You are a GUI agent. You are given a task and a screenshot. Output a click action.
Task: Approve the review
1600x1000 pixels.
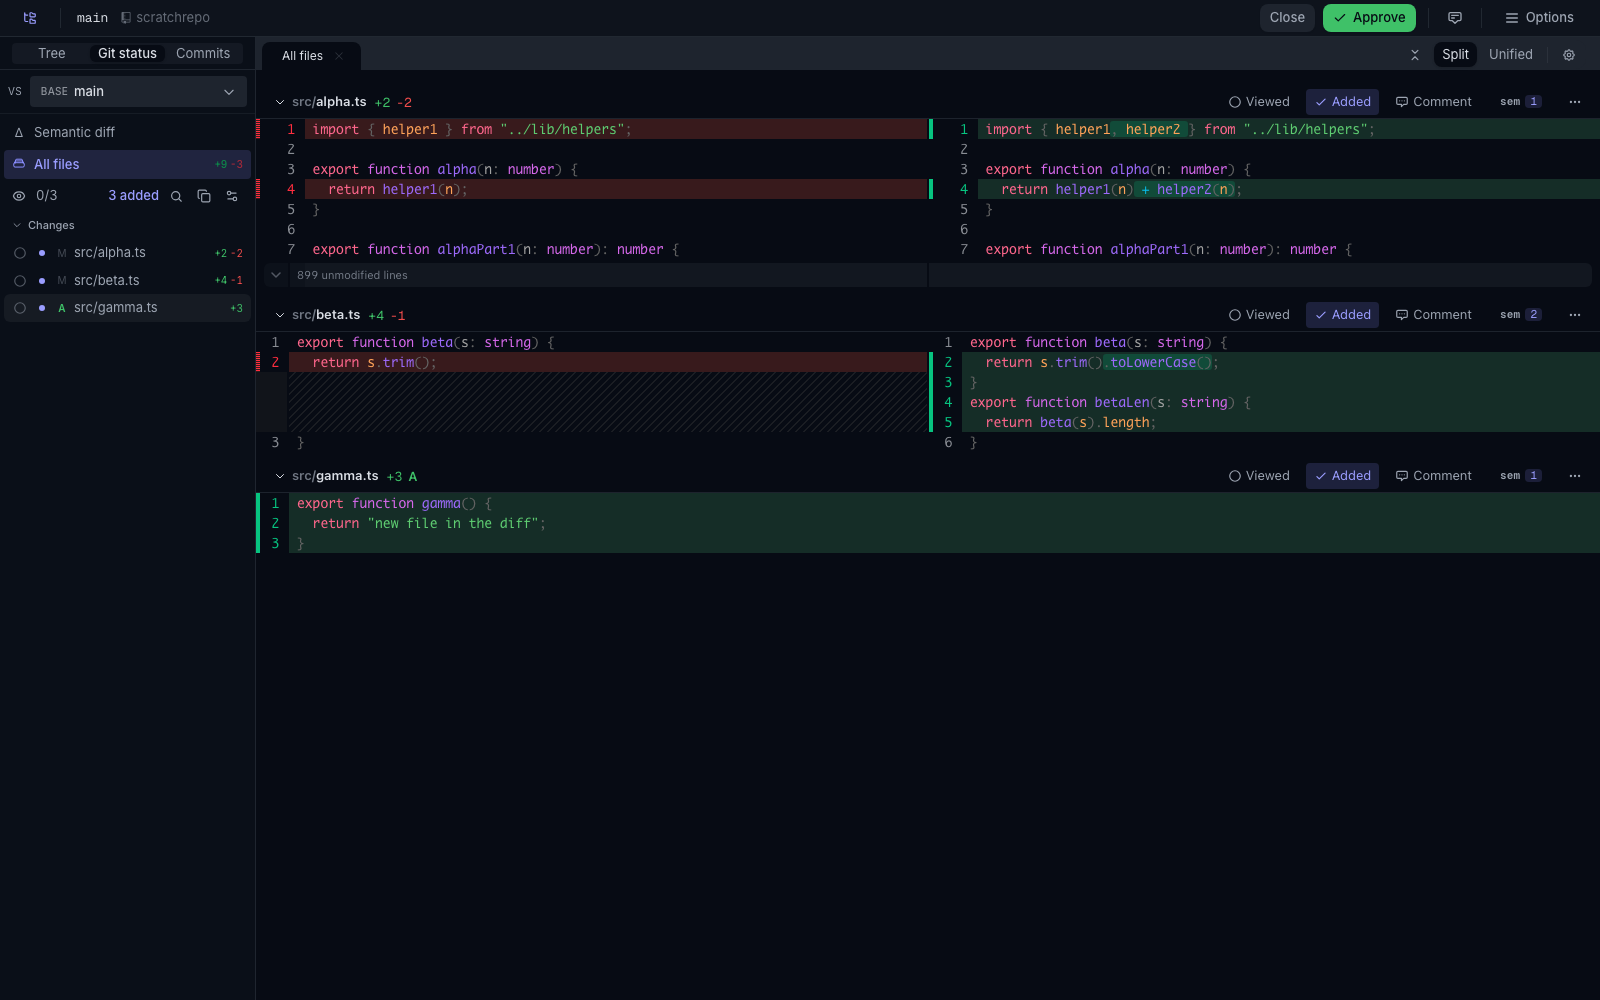[x=1369, y=18]
